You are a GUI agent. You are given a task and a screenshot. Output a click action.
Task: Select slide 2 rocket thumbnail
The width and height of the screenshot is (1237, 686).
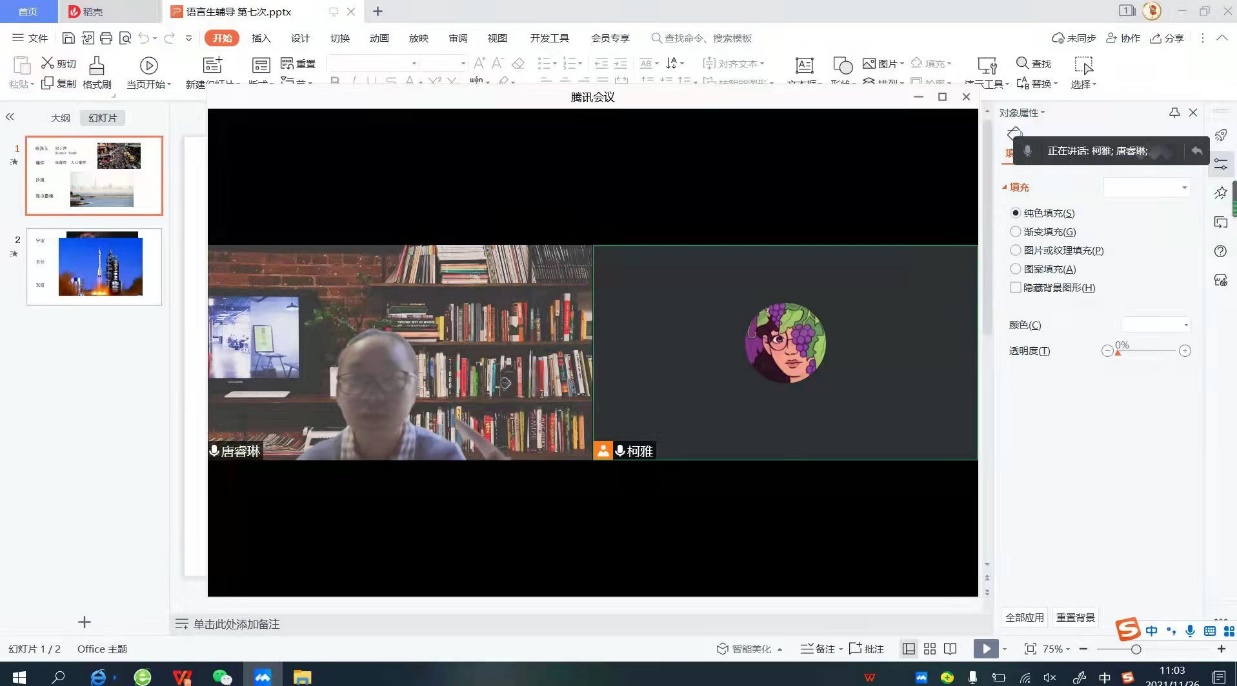click(x=94, y=266)
